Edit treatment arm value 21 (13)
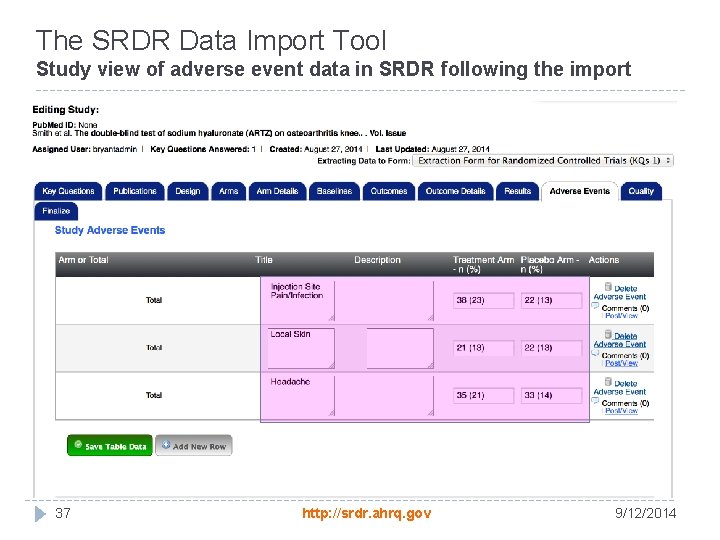 coord(483,348)
